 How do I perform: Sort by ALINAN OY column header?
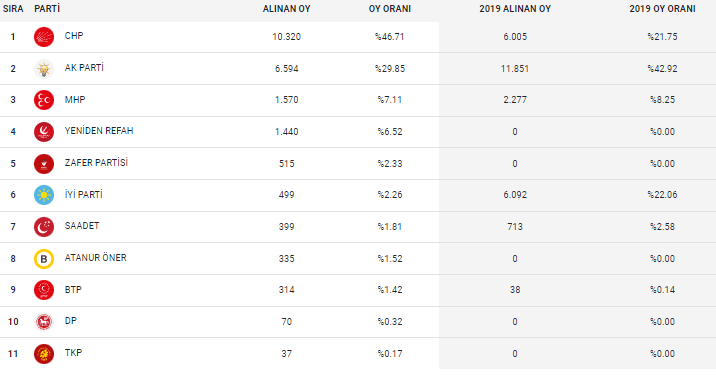click(286, 9)
